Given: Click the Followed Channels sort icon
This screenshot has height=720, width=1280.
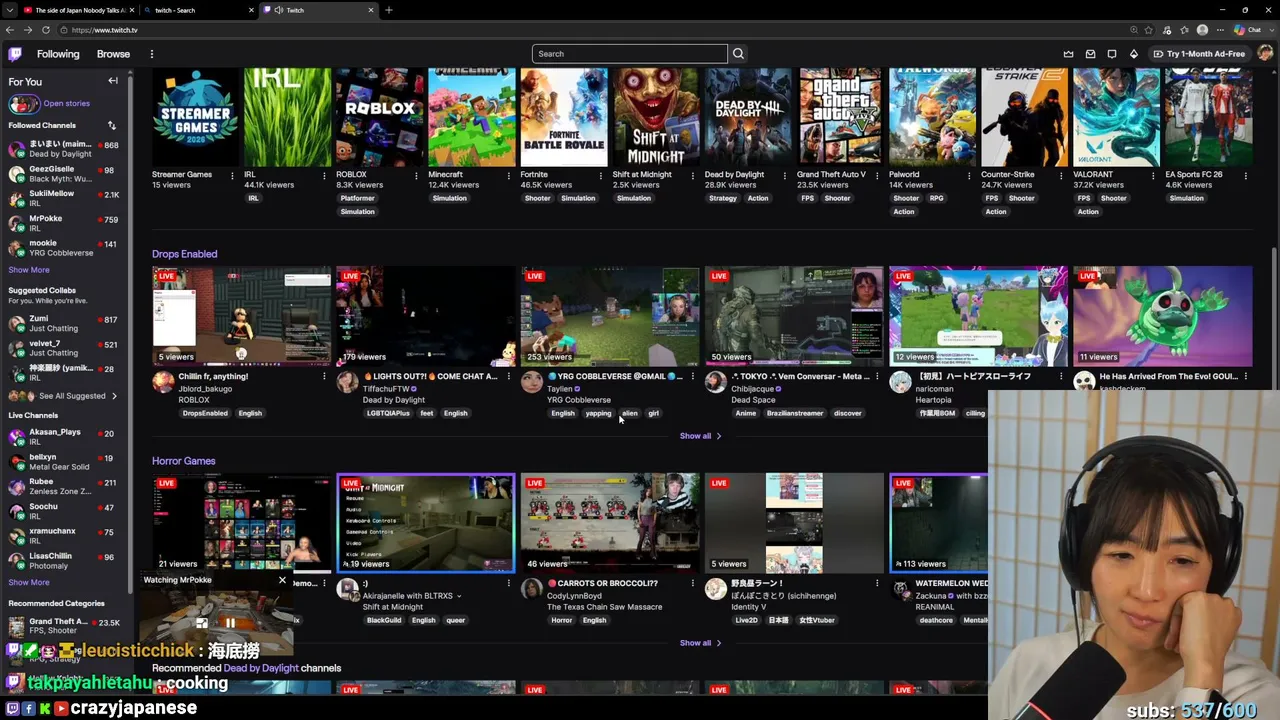Looking at the screenshot, I should coord(112,126).
